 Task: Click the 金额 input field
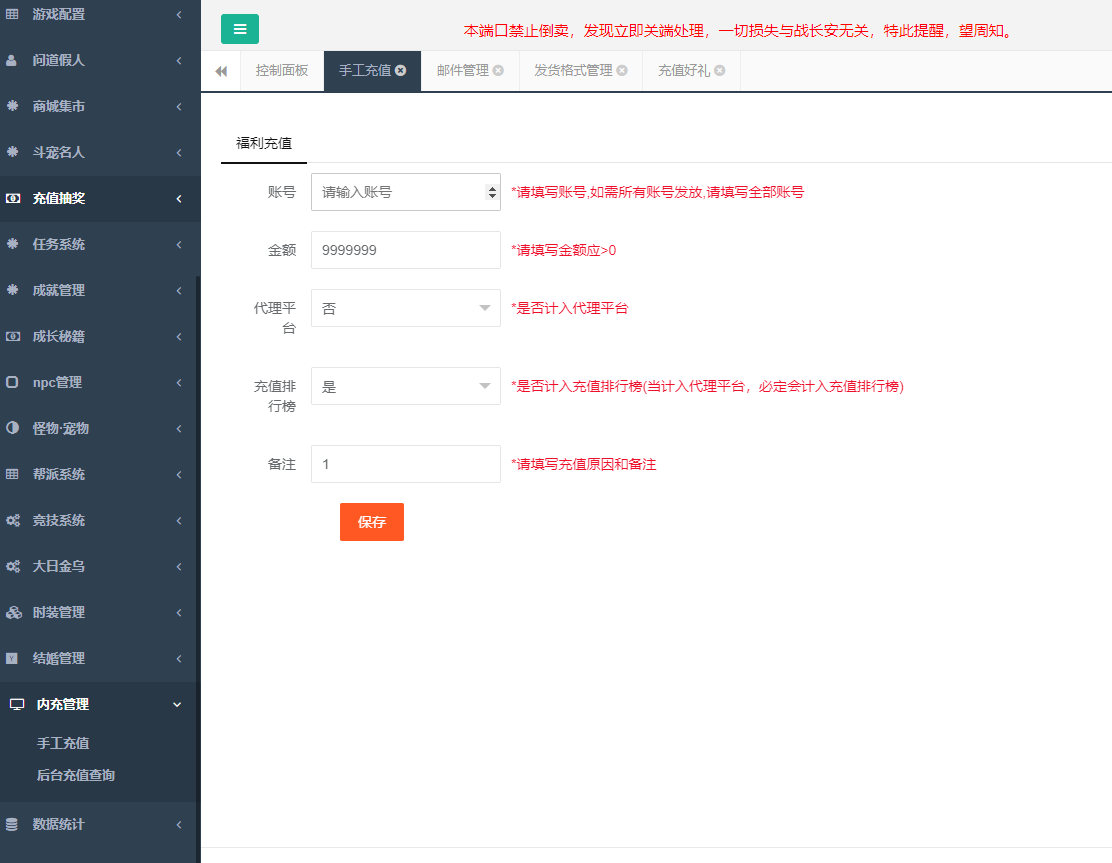click(x=405, y=250)
